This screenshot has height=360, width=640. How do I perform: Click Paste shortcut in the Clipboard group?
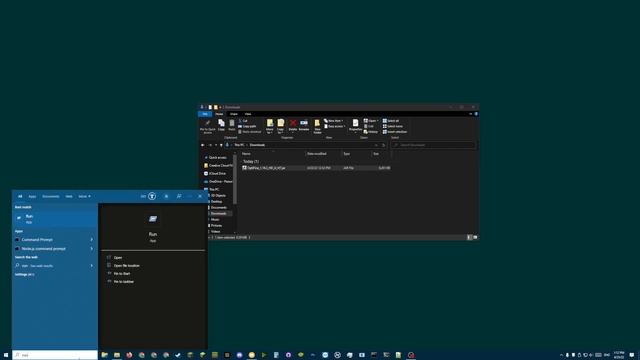[x=249, y=132]
